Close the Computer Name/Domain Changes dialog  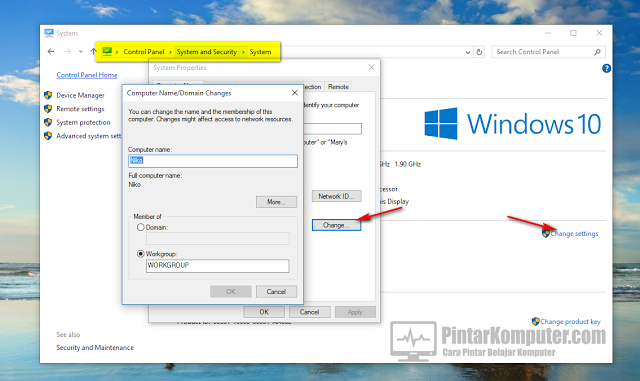[x=295, y=93]
